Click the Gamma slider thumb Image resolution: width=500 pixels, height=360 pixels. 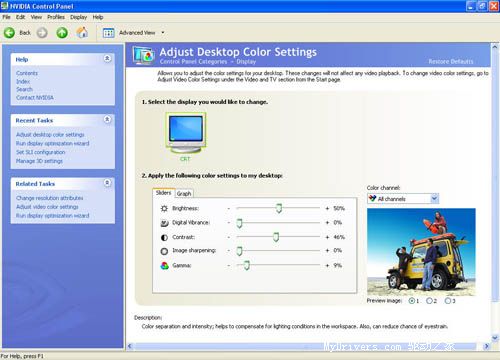(x=247, y=265)
